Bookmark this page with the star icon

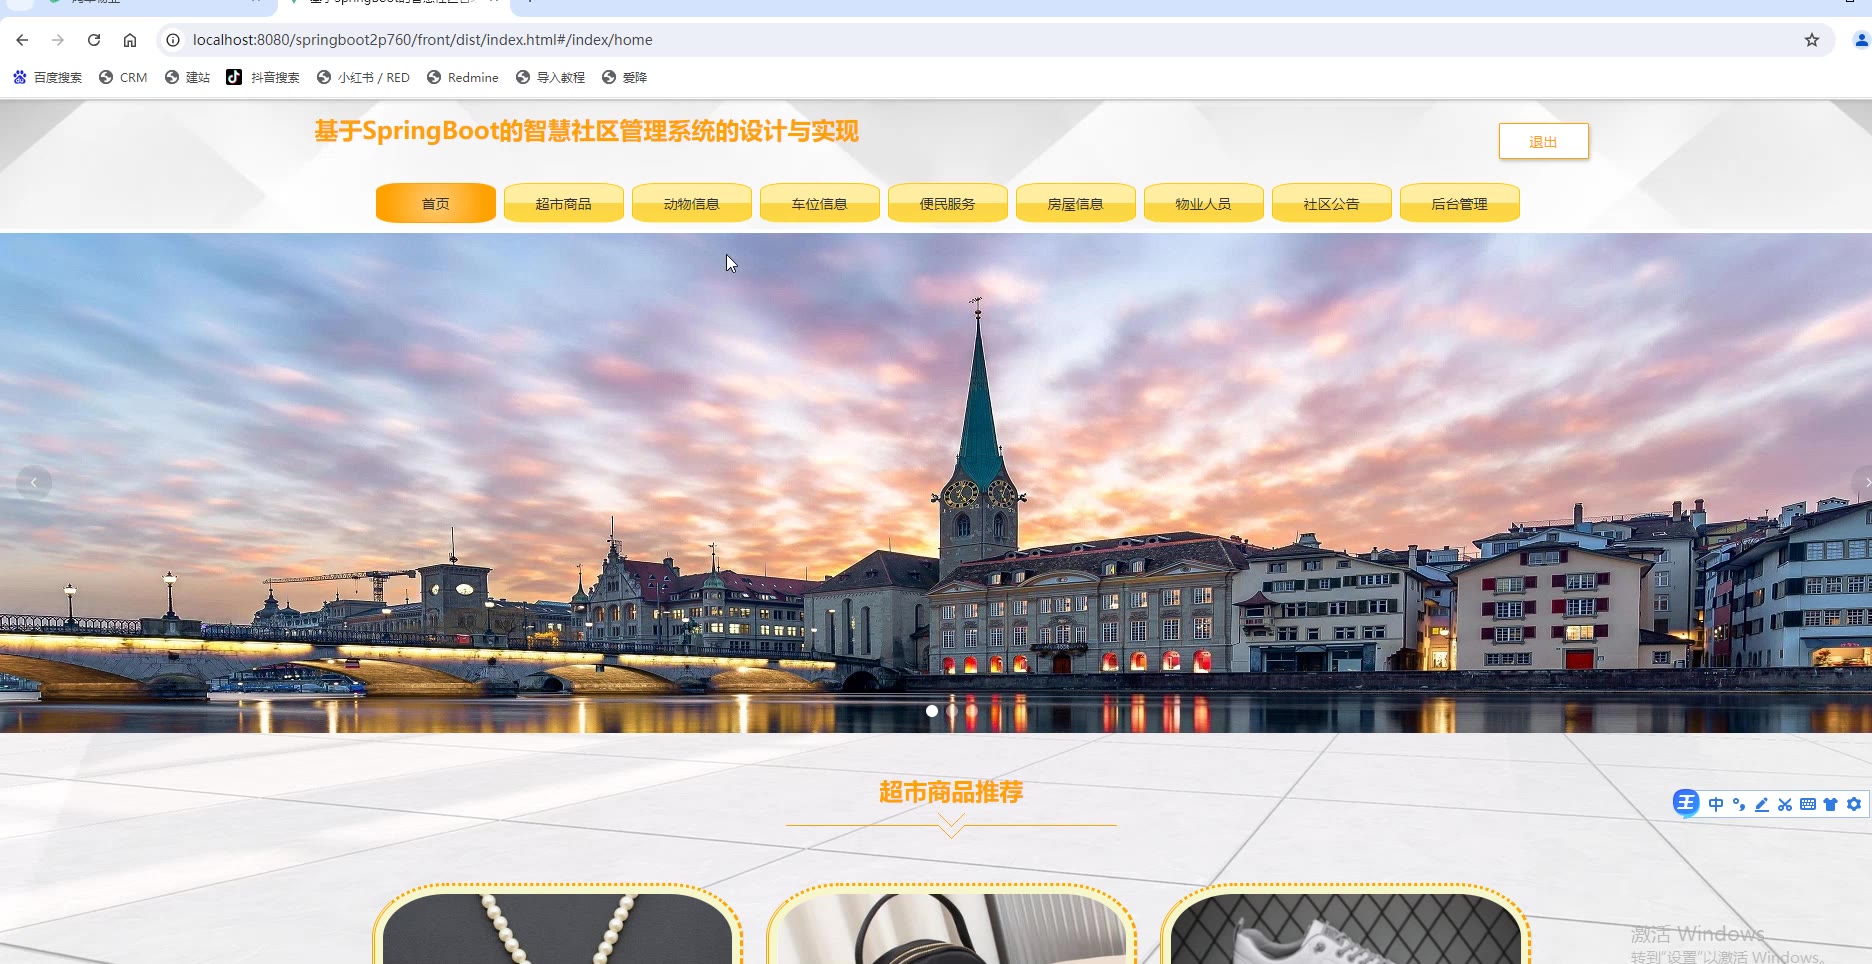click(x=1812, y=40)
